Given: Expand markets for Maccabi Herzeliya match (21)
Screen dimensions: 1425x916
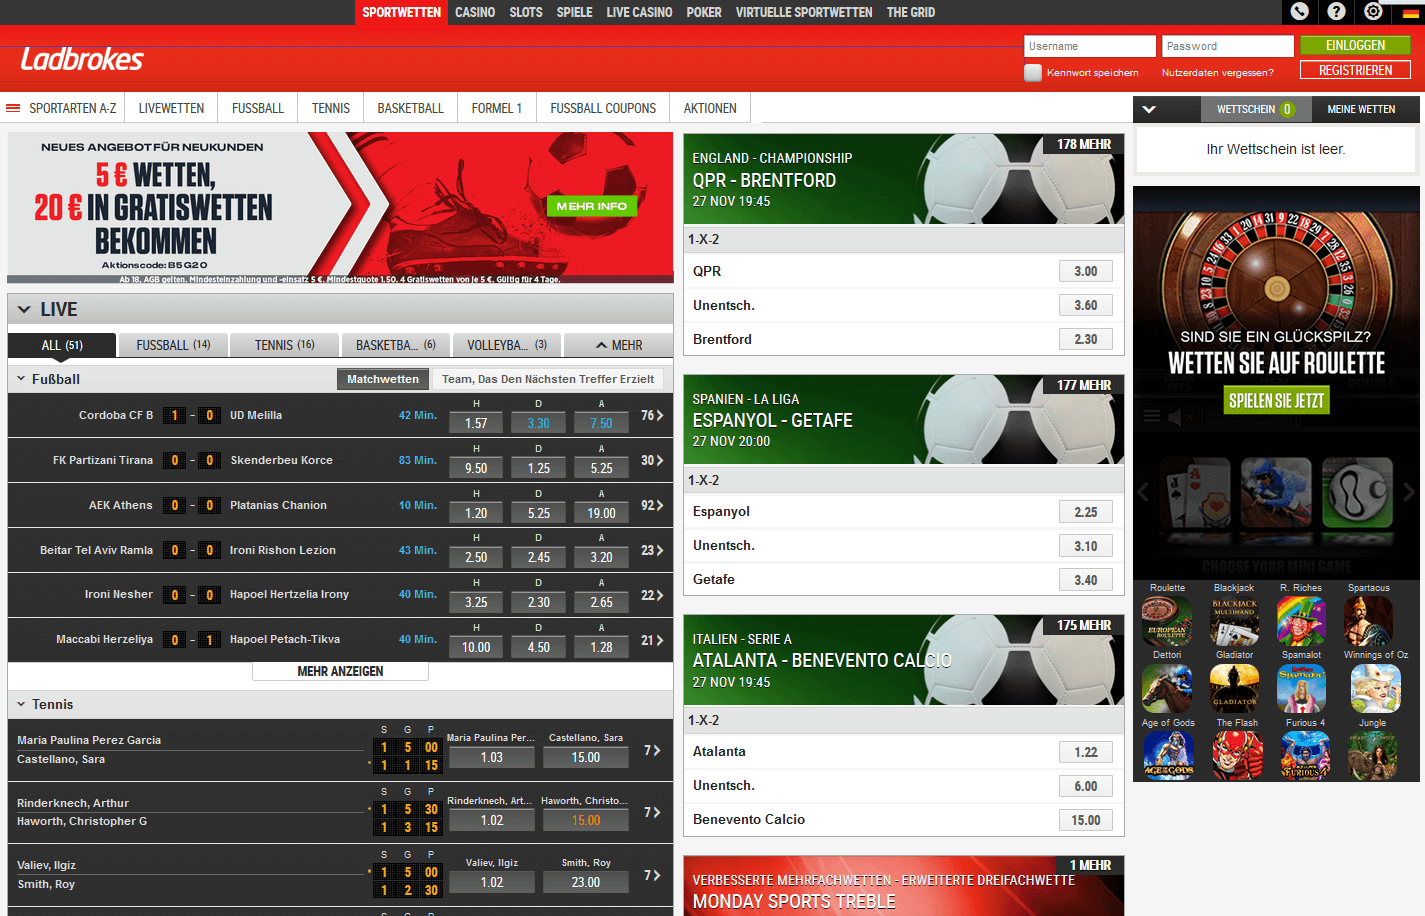Looking at the screenshot, I should pos(653,640).
